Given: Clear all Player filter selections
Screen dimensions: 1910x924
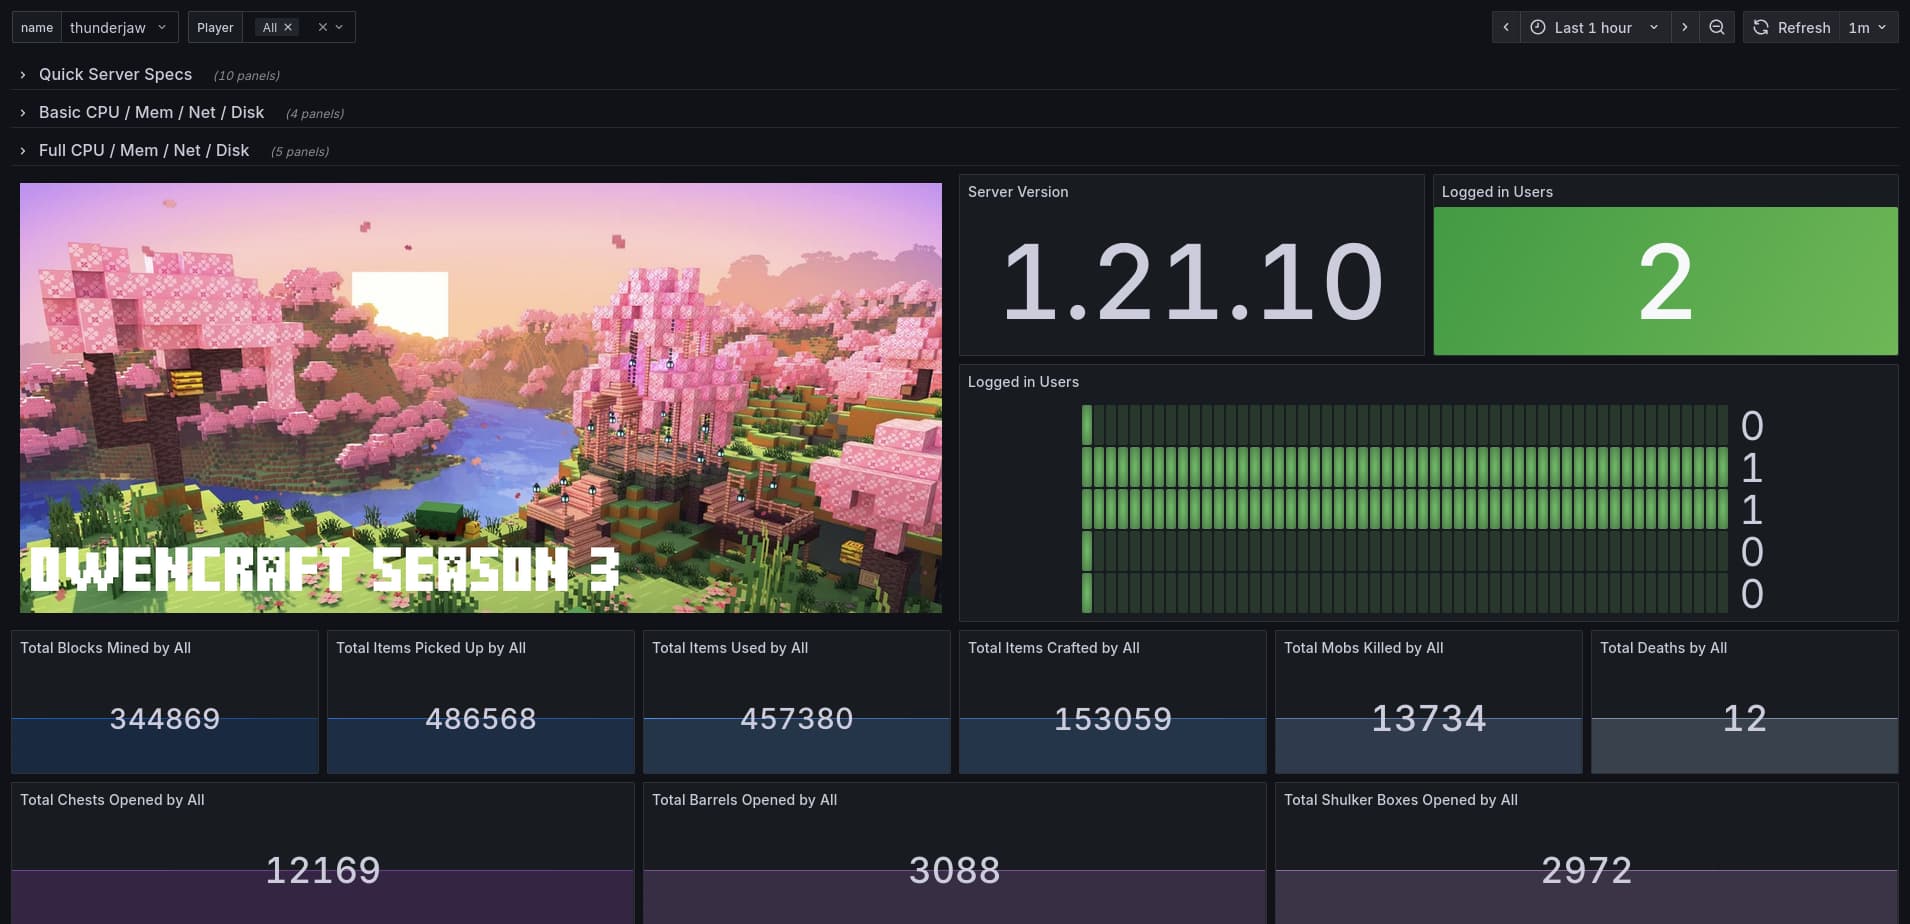Looking at the screenshot, I should pos(322,27).
